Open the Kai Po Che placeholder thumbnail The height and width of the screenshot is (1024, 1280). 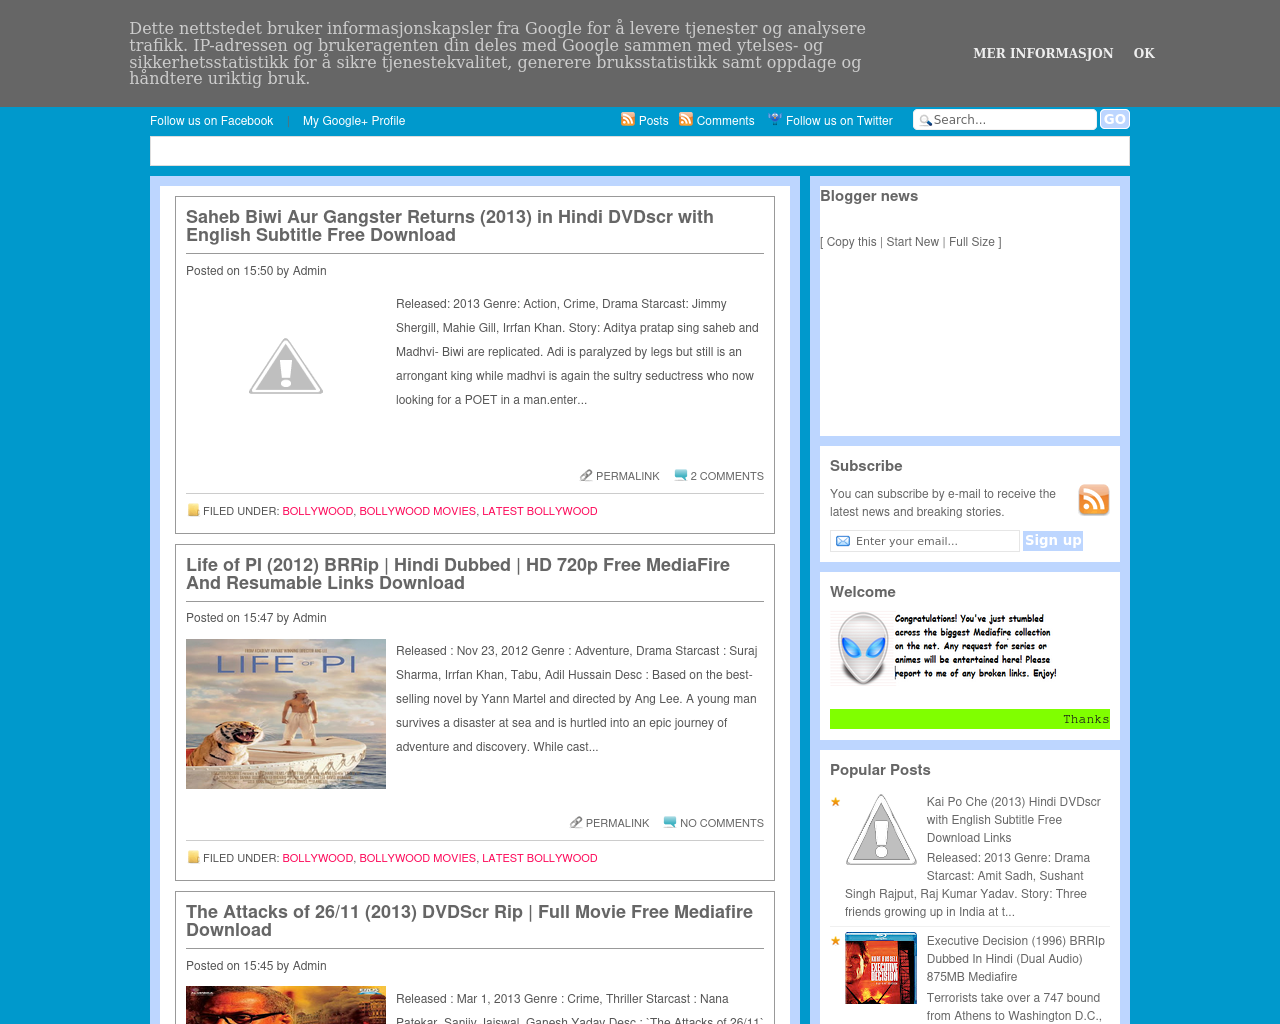881,829
